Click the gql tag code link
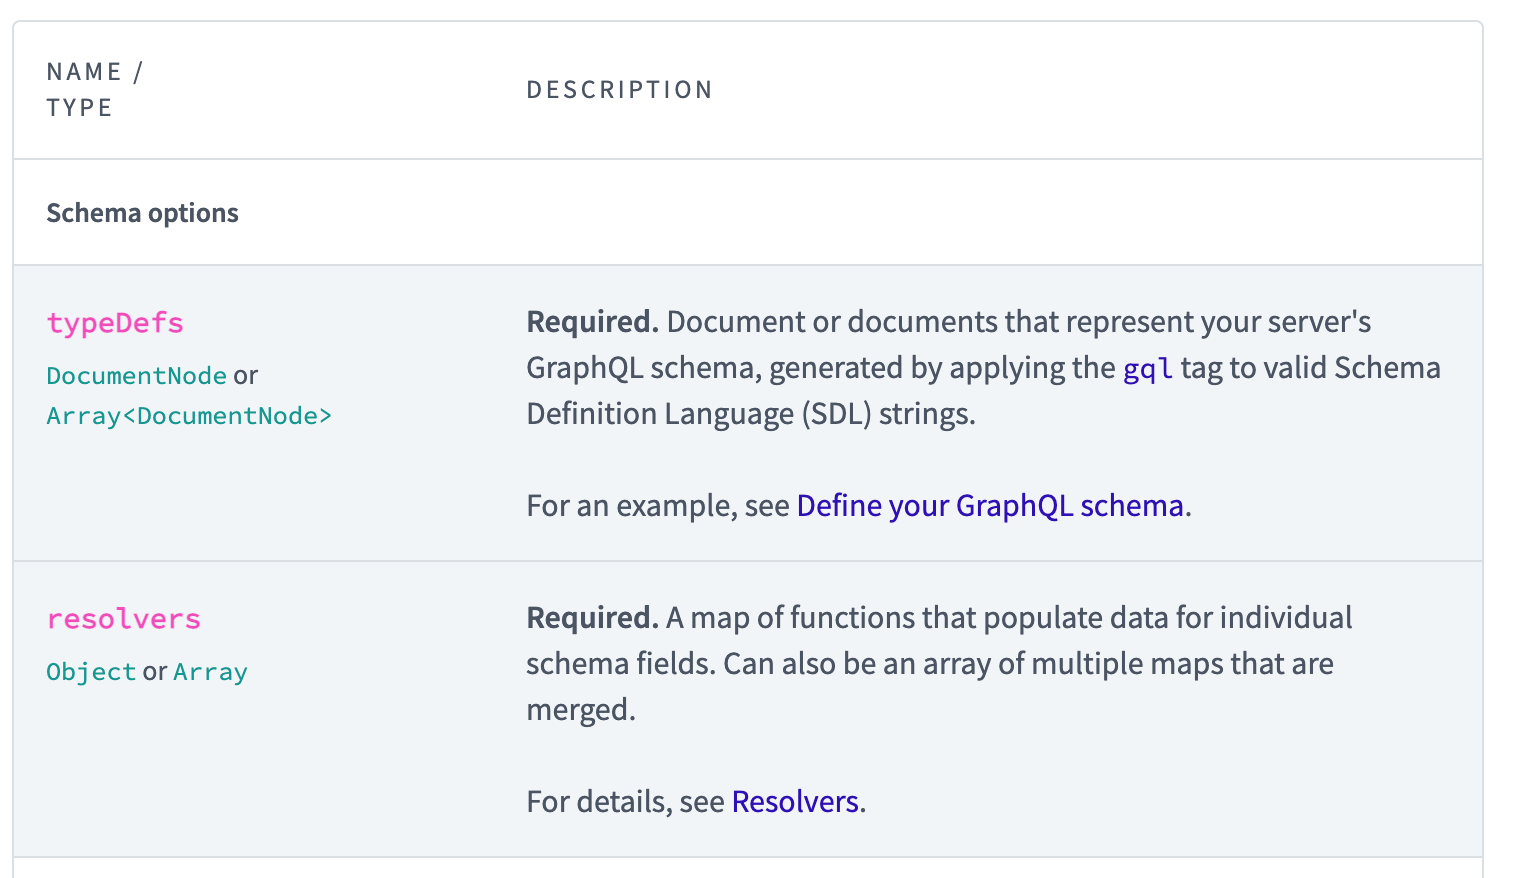 (1147, 369)
